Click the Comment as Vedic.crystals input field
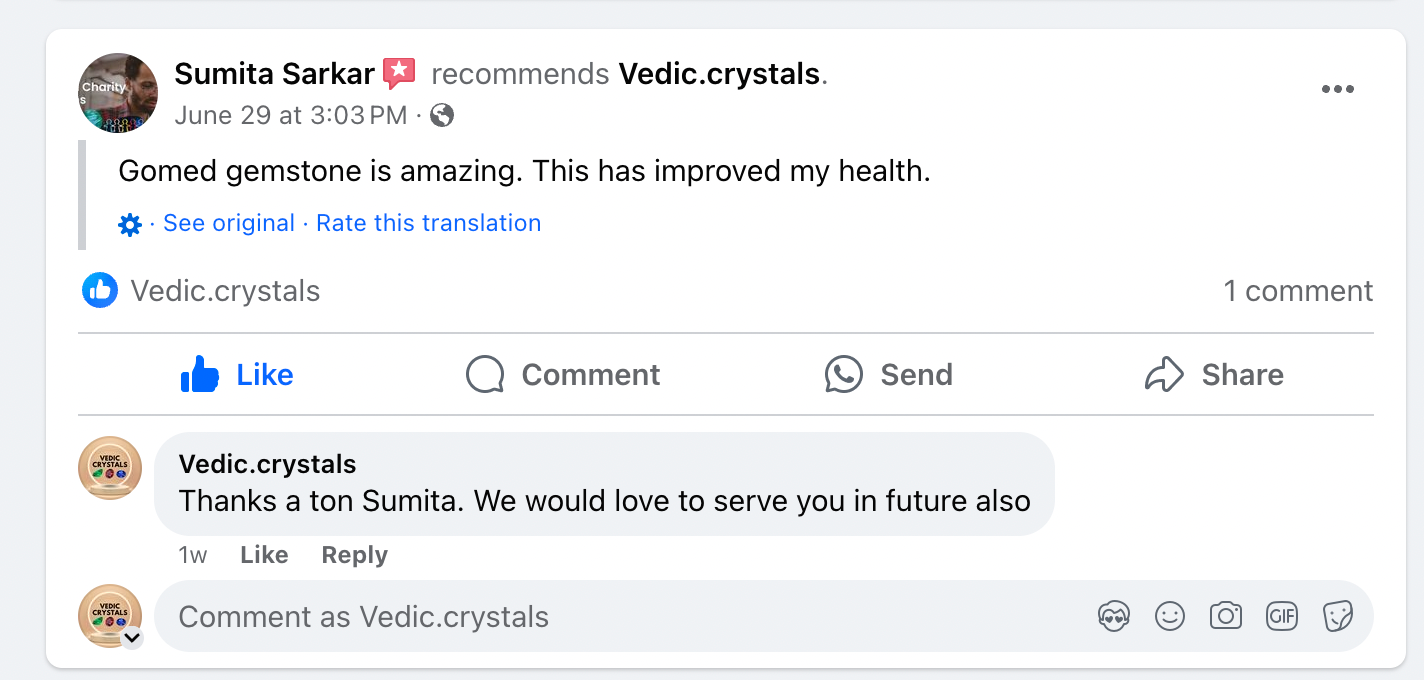 point(600,616)
